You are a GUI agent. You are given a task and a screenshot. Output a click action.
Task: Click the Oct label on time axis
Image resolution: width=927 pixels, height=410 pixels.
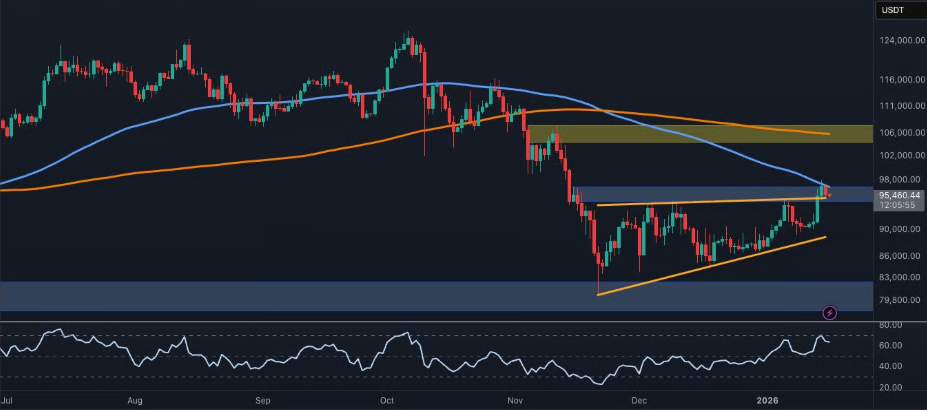coord(387,400)
